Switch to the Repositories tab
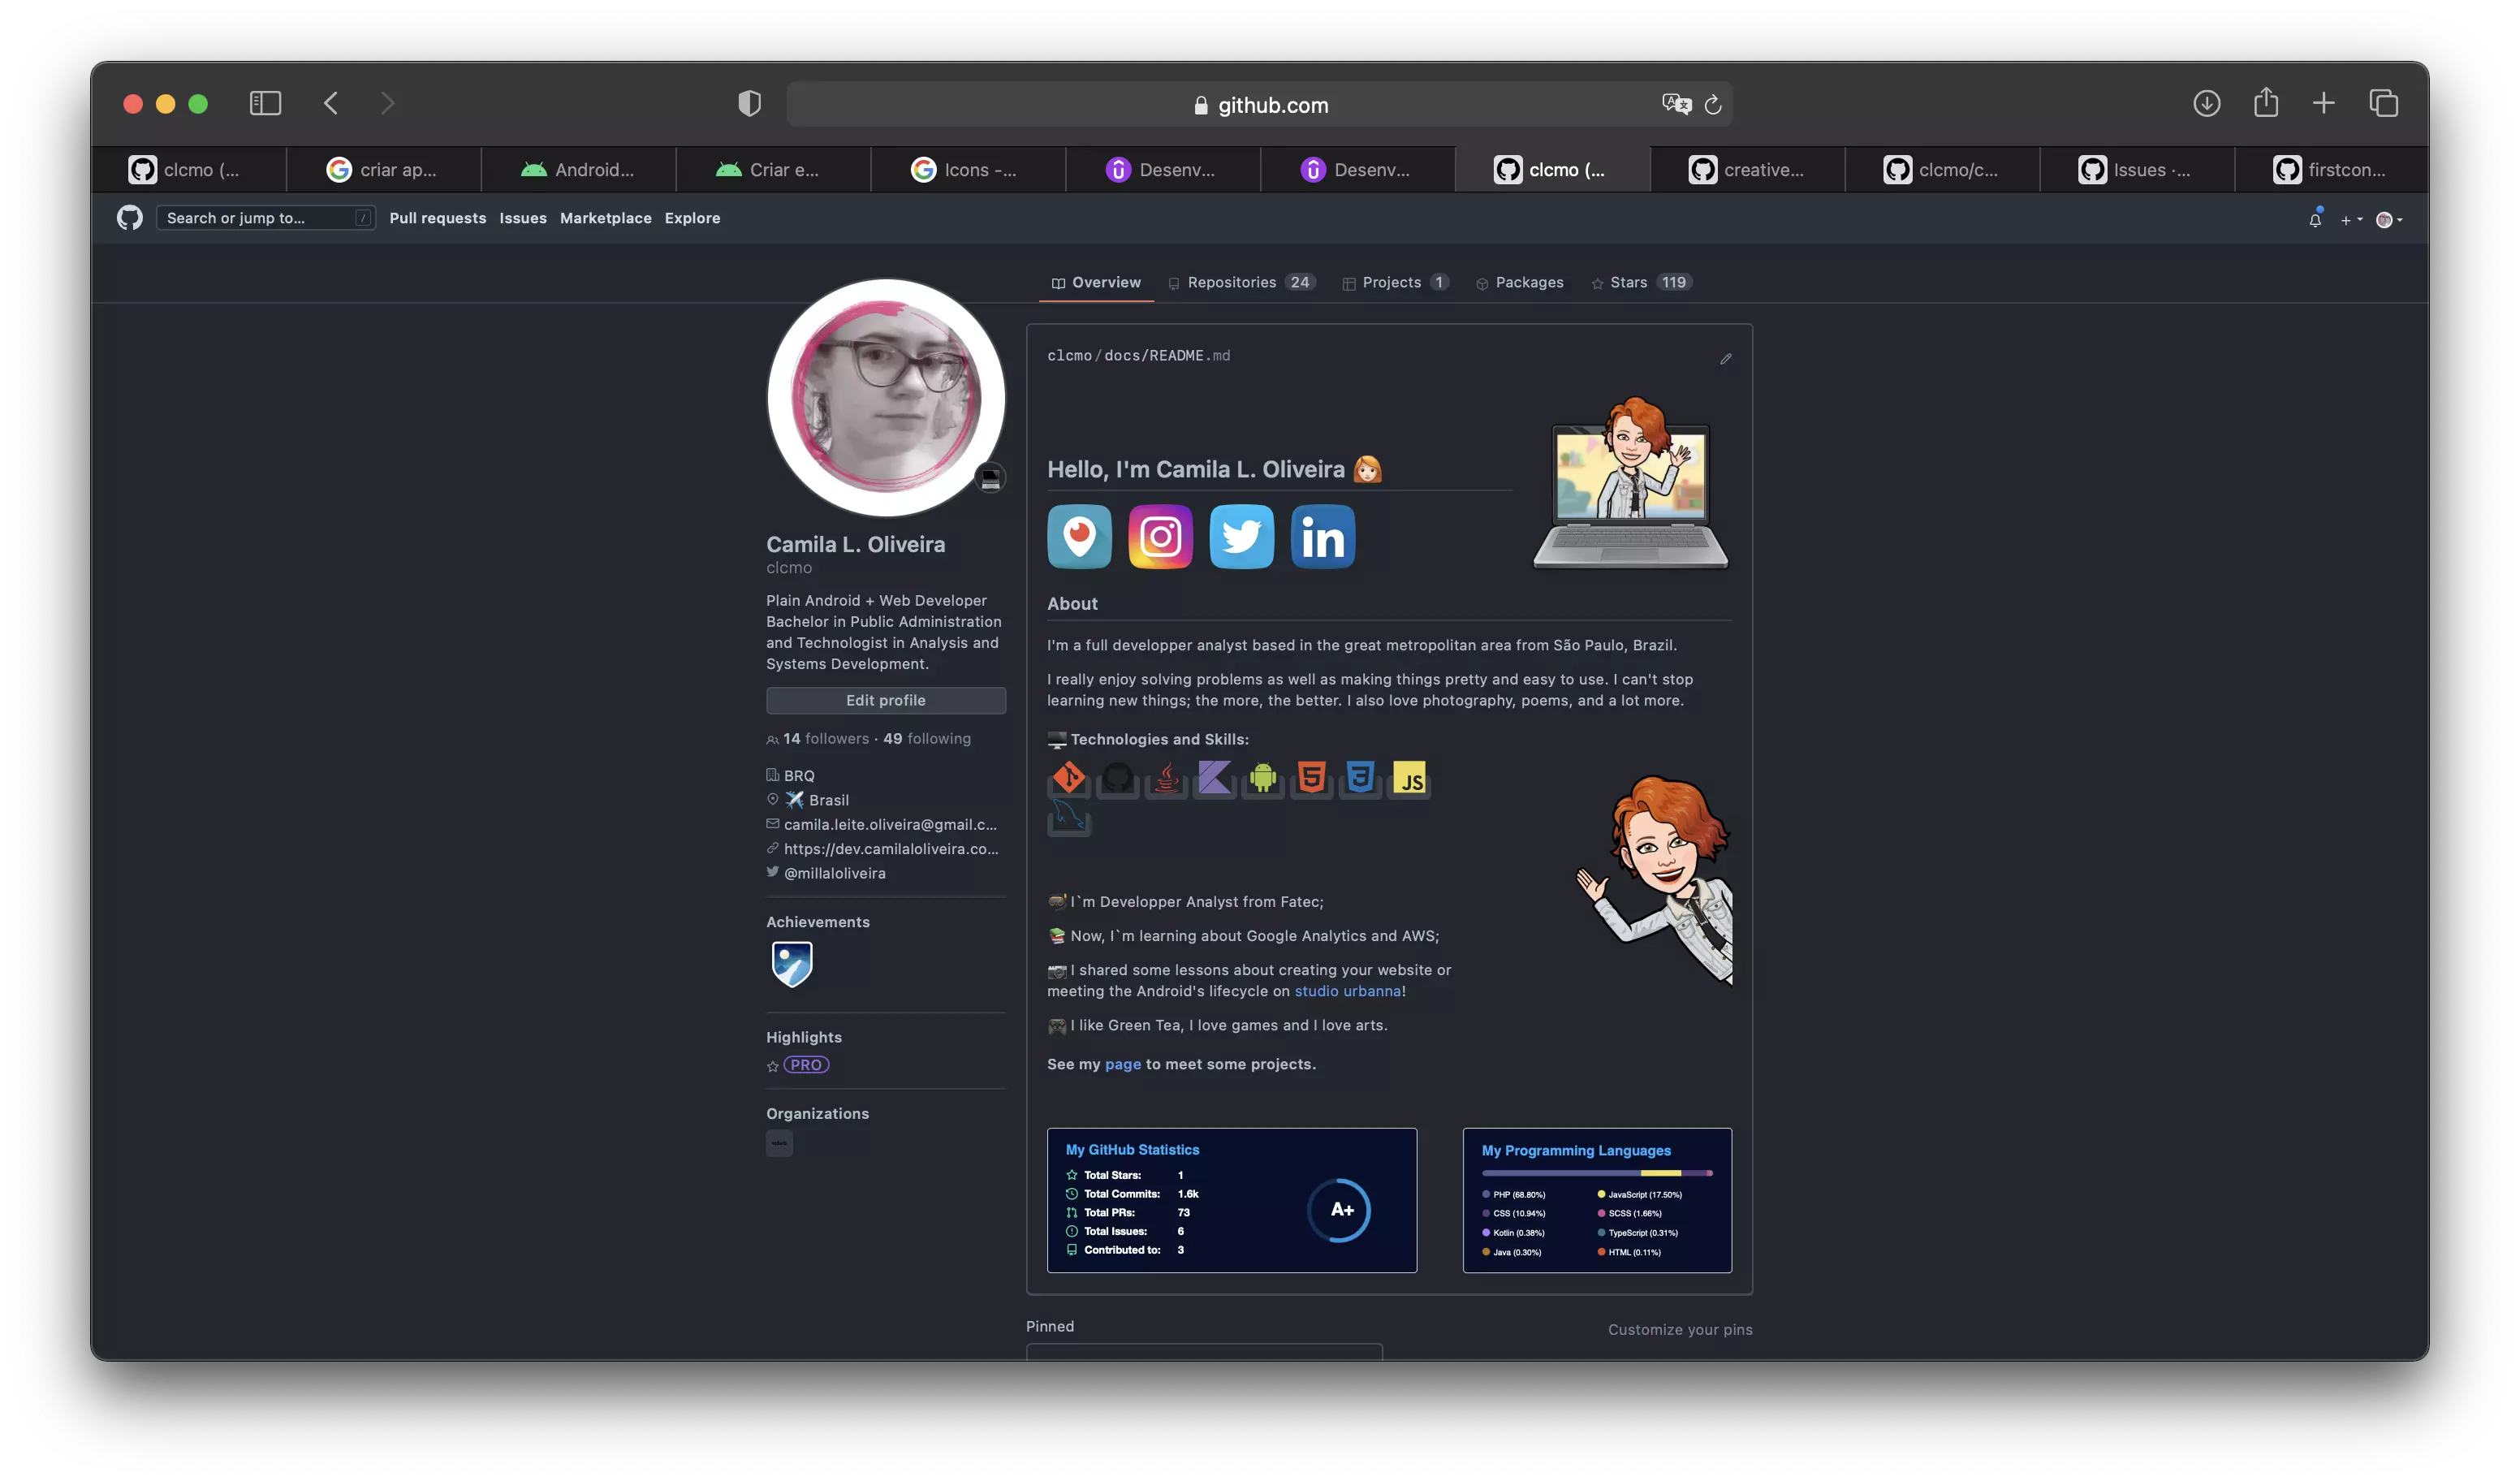2520x1481 pixels. pos(1241,283)
